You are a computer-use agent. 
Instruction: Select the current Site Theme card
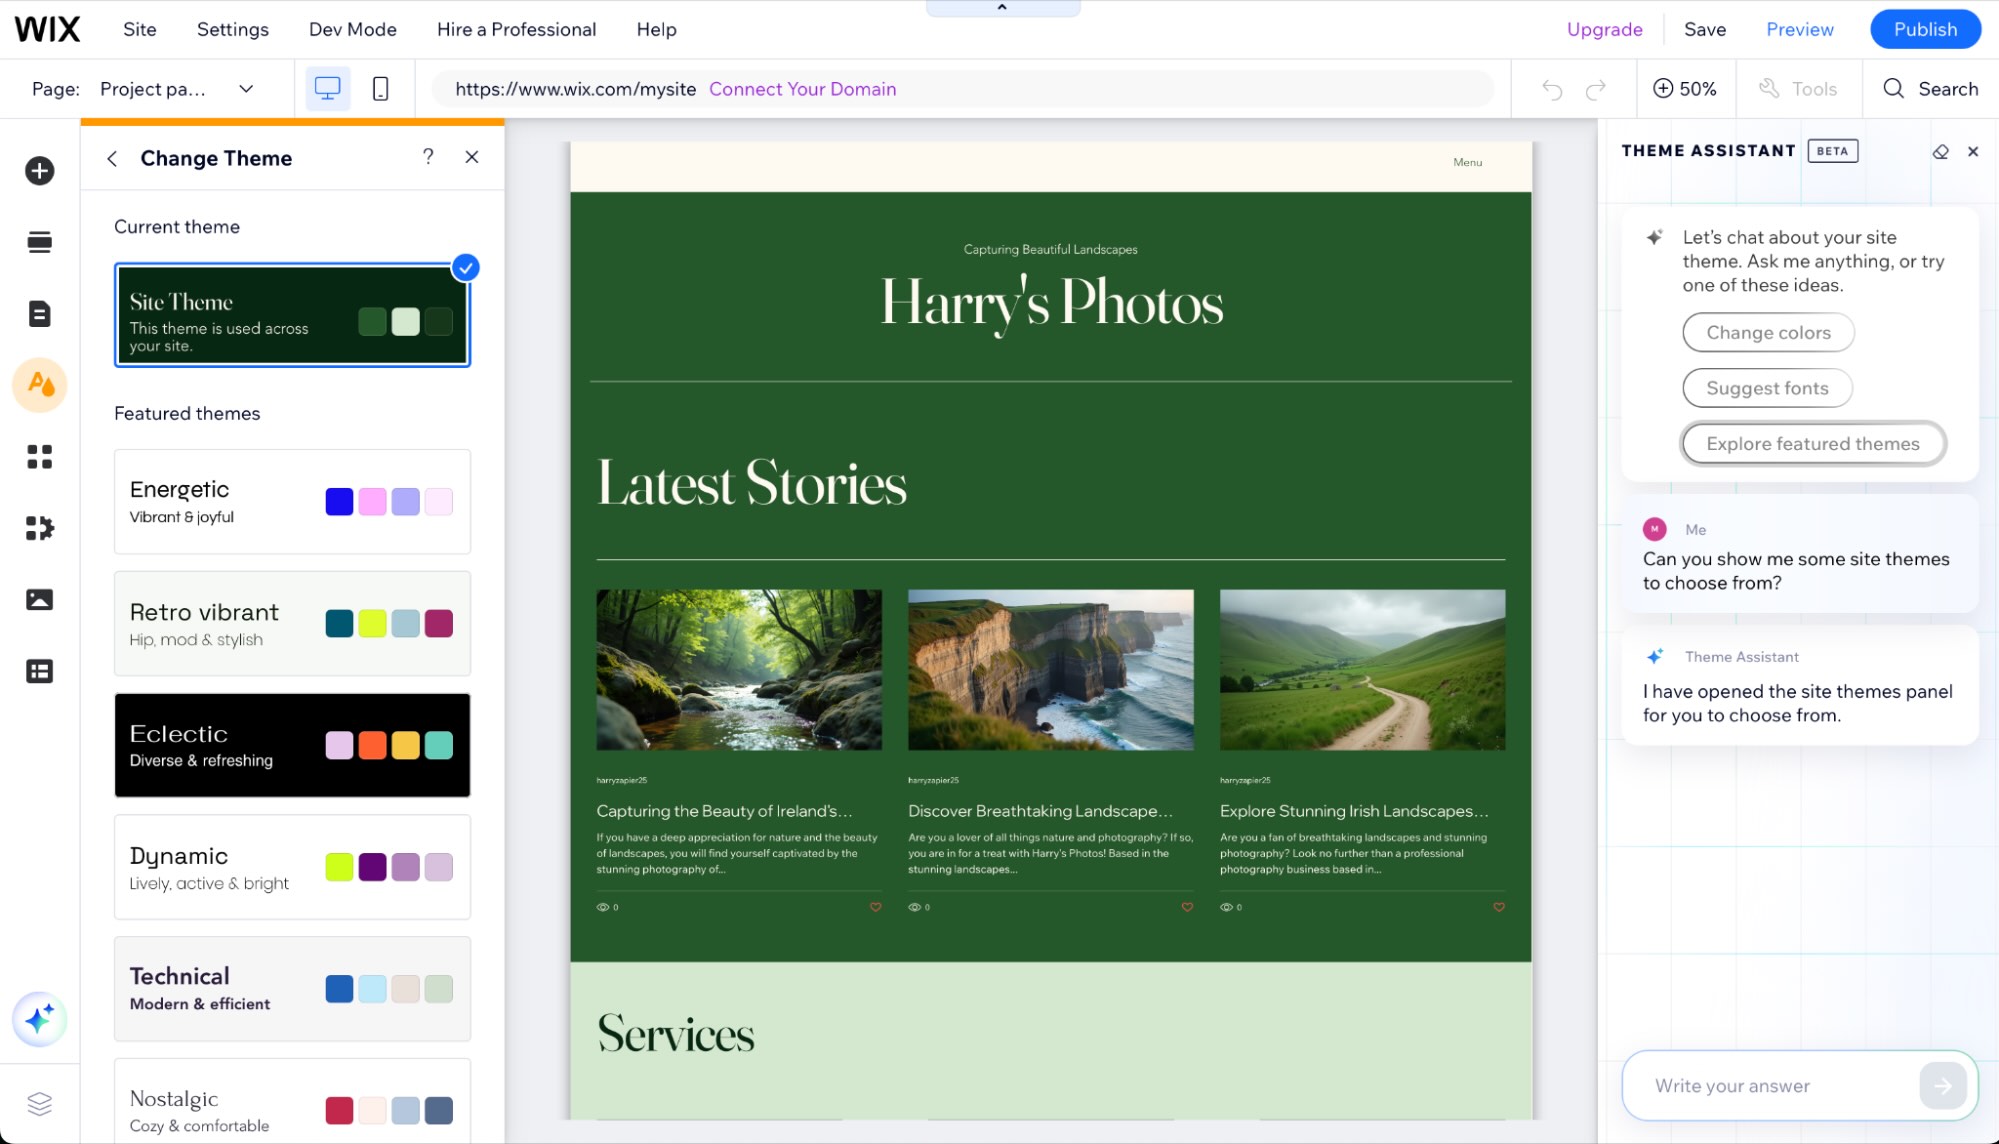tap(292, 315)
